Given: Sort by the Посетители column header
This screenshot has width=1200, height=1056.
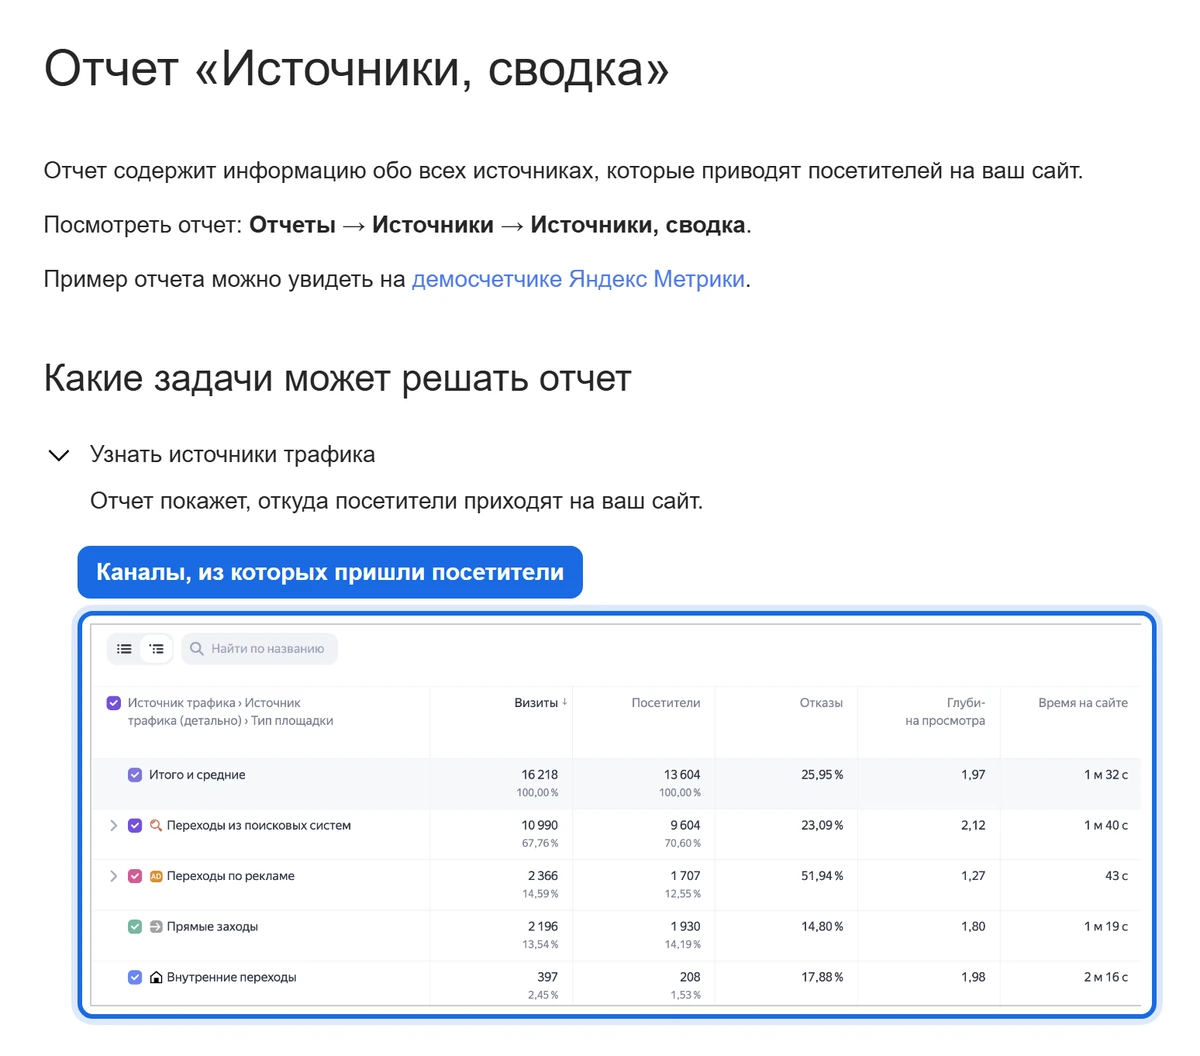Looking at the screenshot, I should pos(666,703).
